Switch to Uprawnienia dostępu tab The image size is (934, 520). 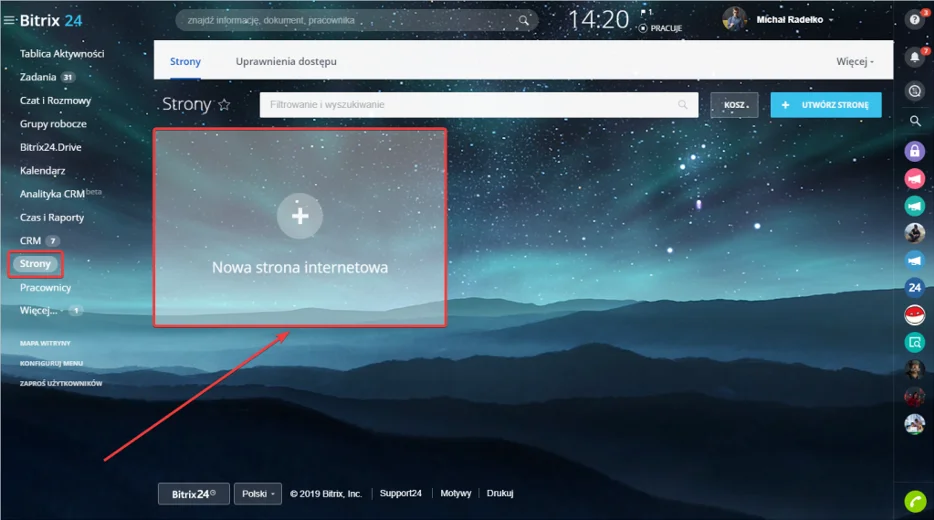(286, 62)
